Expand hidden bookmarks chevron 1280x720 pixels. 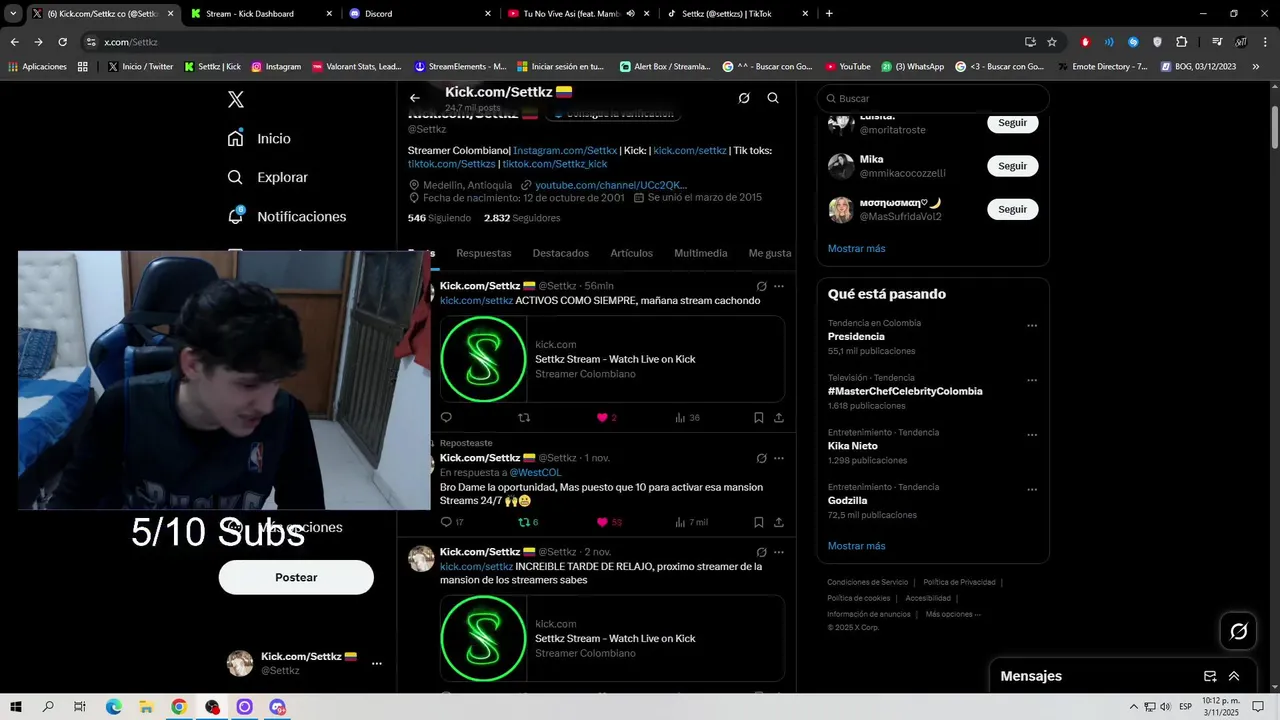[x=1256, y=66]
